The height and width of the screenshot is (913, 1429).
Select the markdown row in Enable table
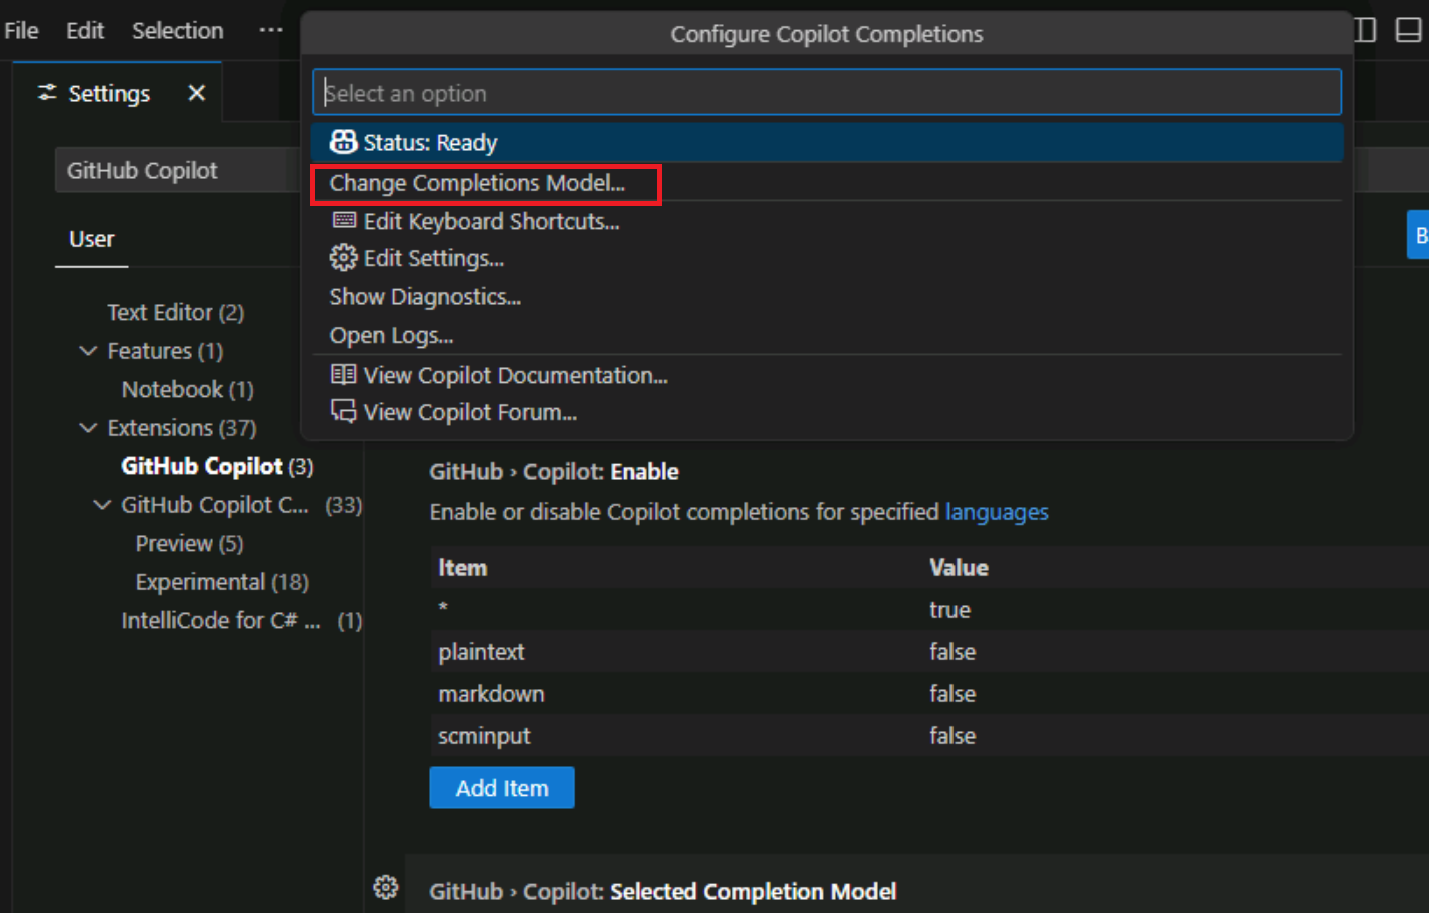(x=929, y=693)
